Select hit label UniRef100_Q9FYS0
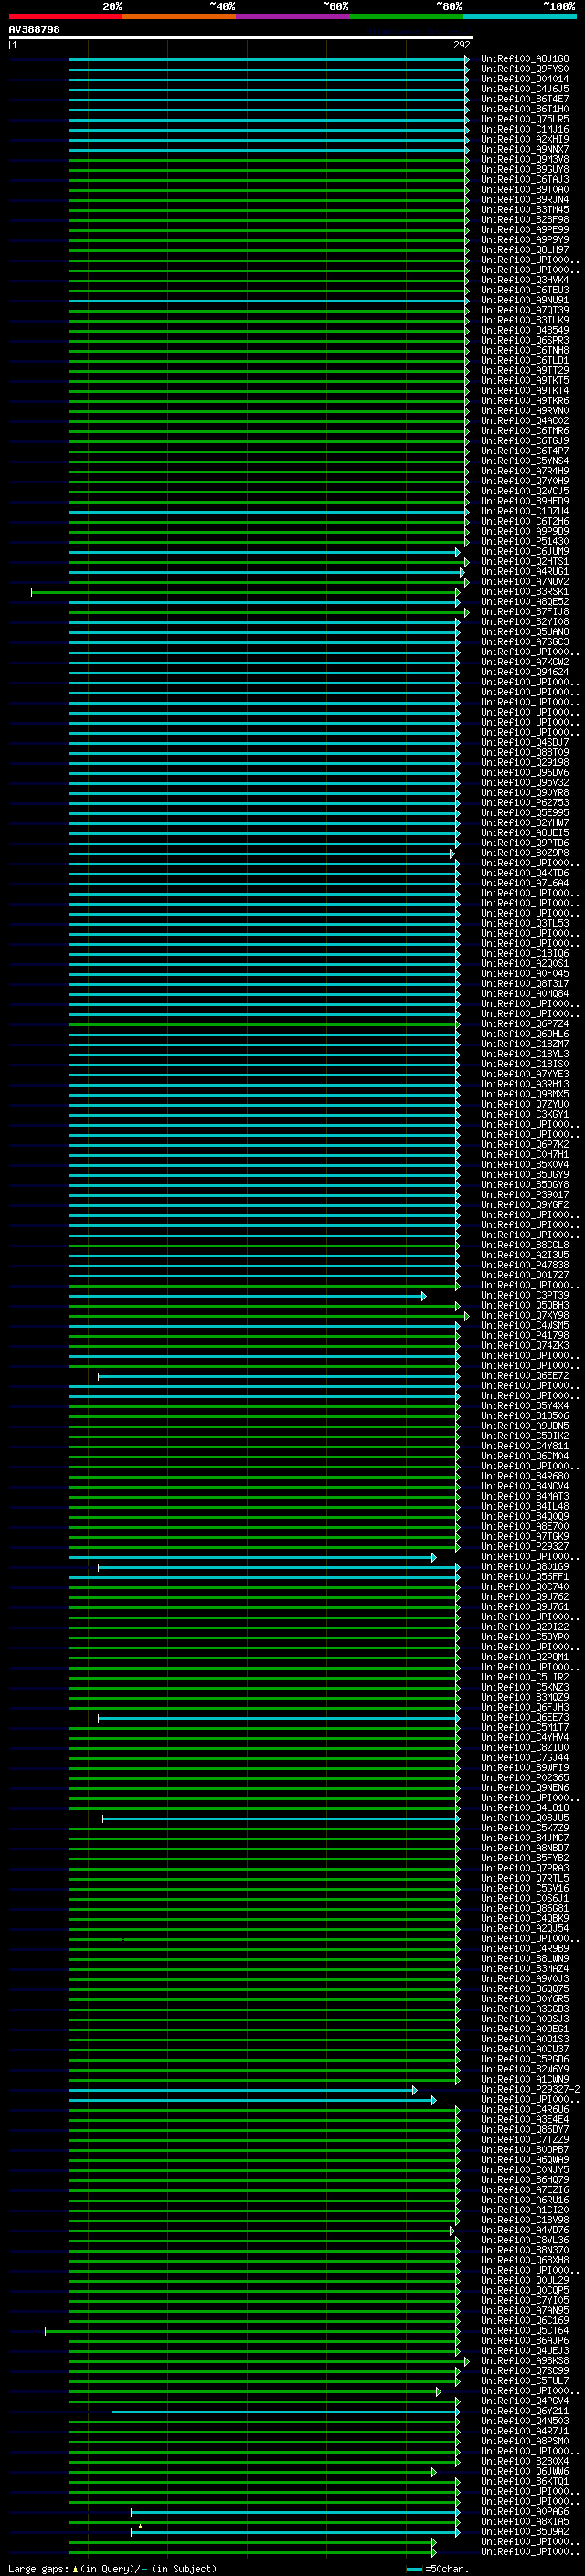Viewport: 585px width, 2576px height. click(525, 69)
